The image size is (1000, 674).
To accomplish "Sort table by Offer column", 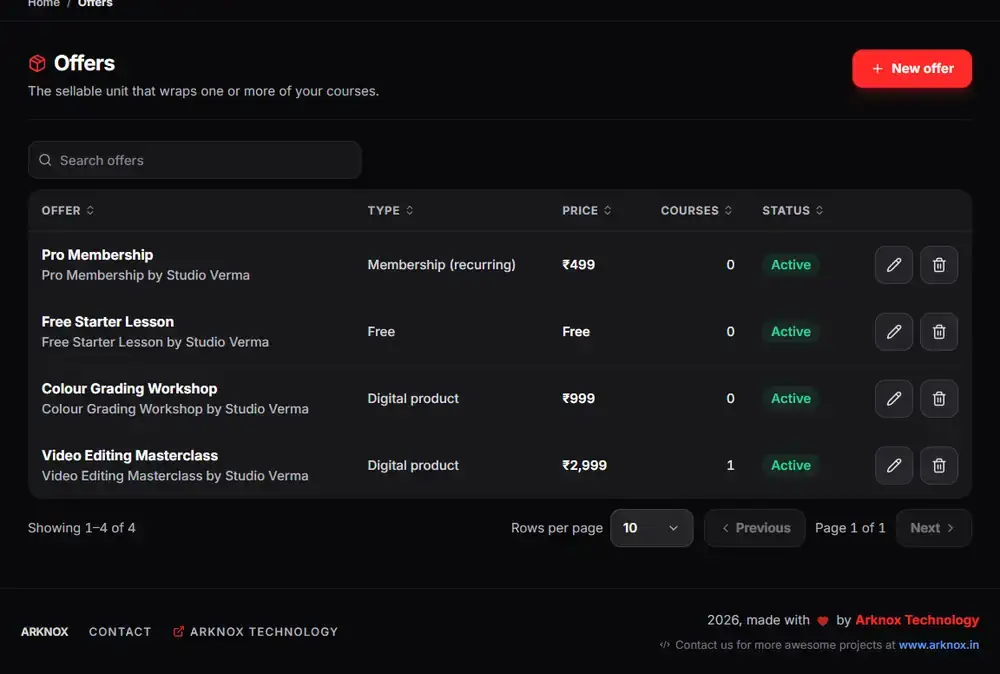I will click(68, 210).
